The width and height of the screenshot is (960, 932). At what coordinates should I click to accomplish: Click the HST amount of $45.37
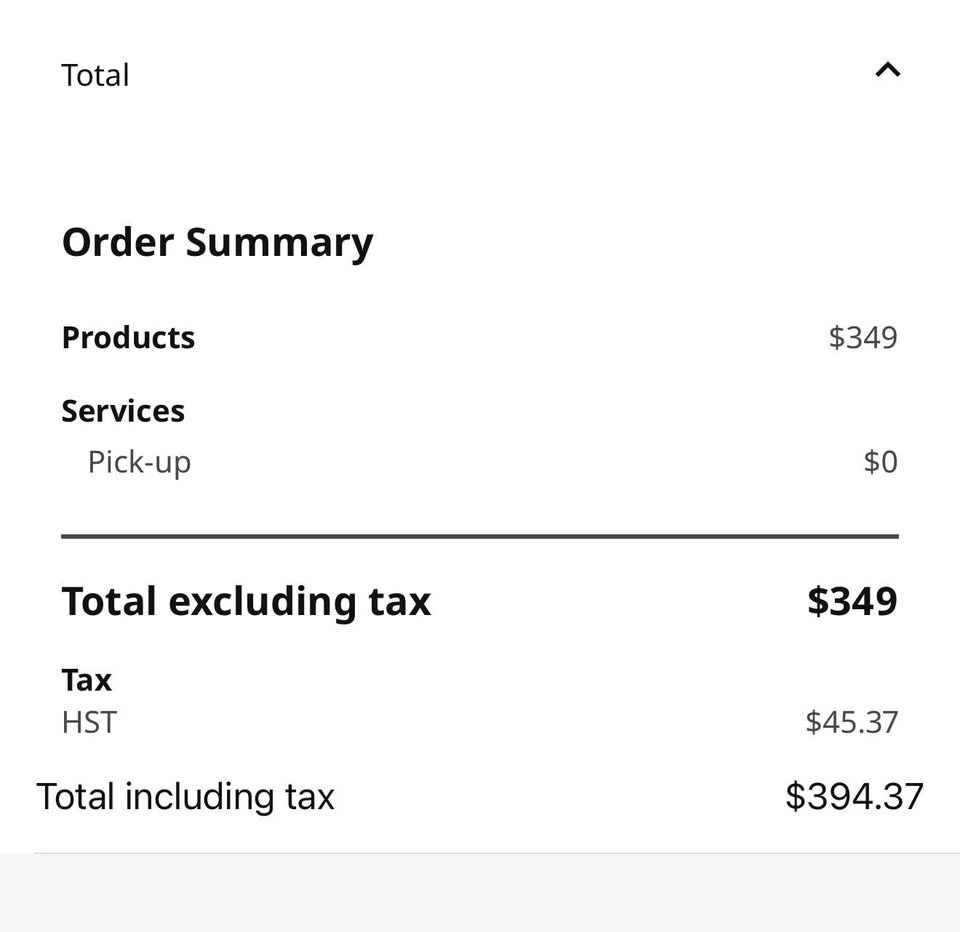pos(851,722)
